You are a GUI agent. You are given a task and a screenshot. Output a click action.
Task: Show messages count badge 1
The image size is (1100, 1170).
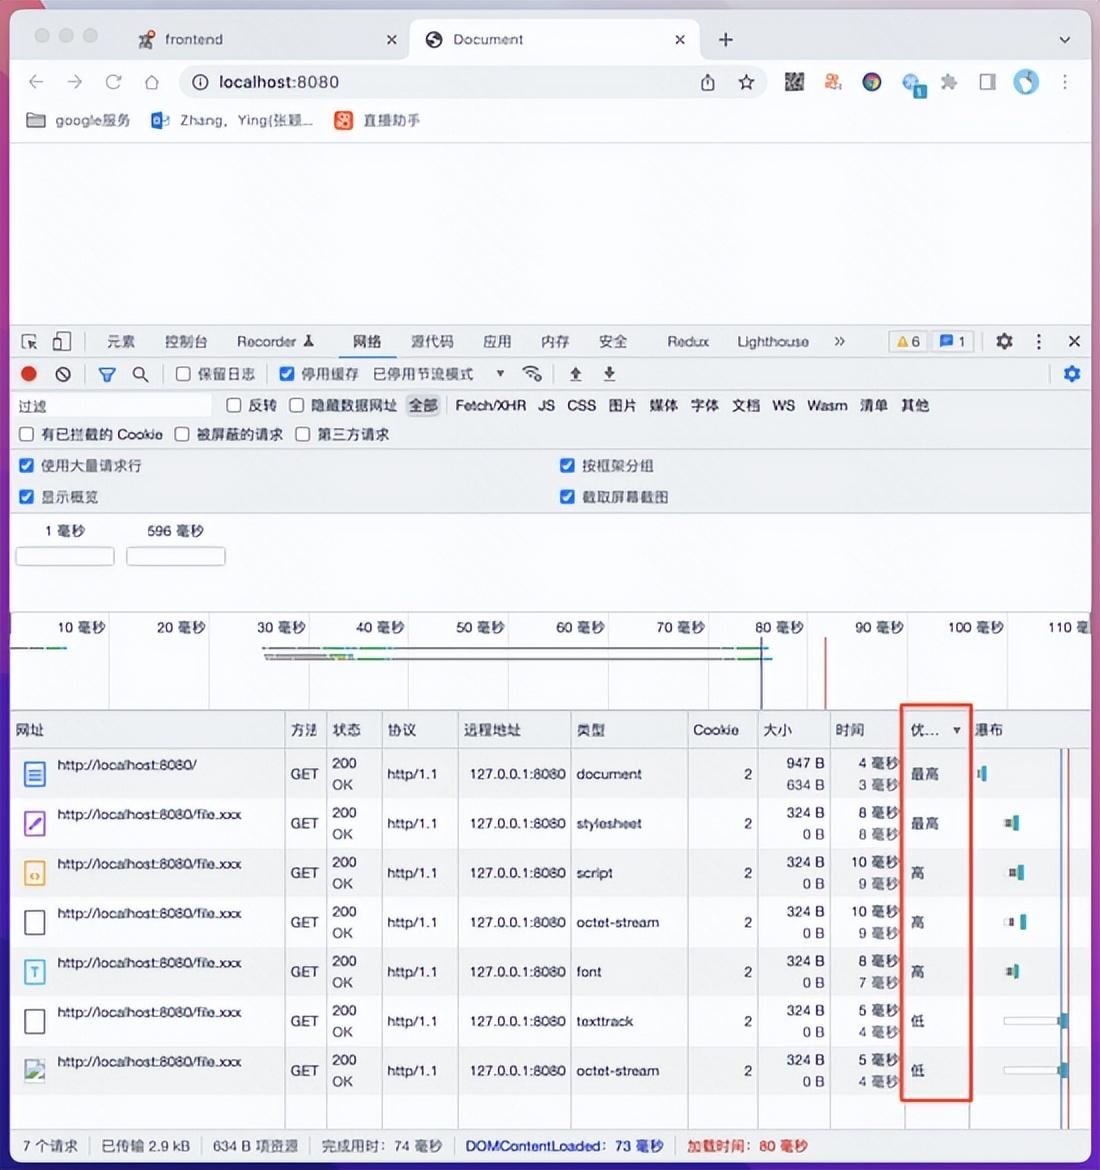(x=952, y=342)
